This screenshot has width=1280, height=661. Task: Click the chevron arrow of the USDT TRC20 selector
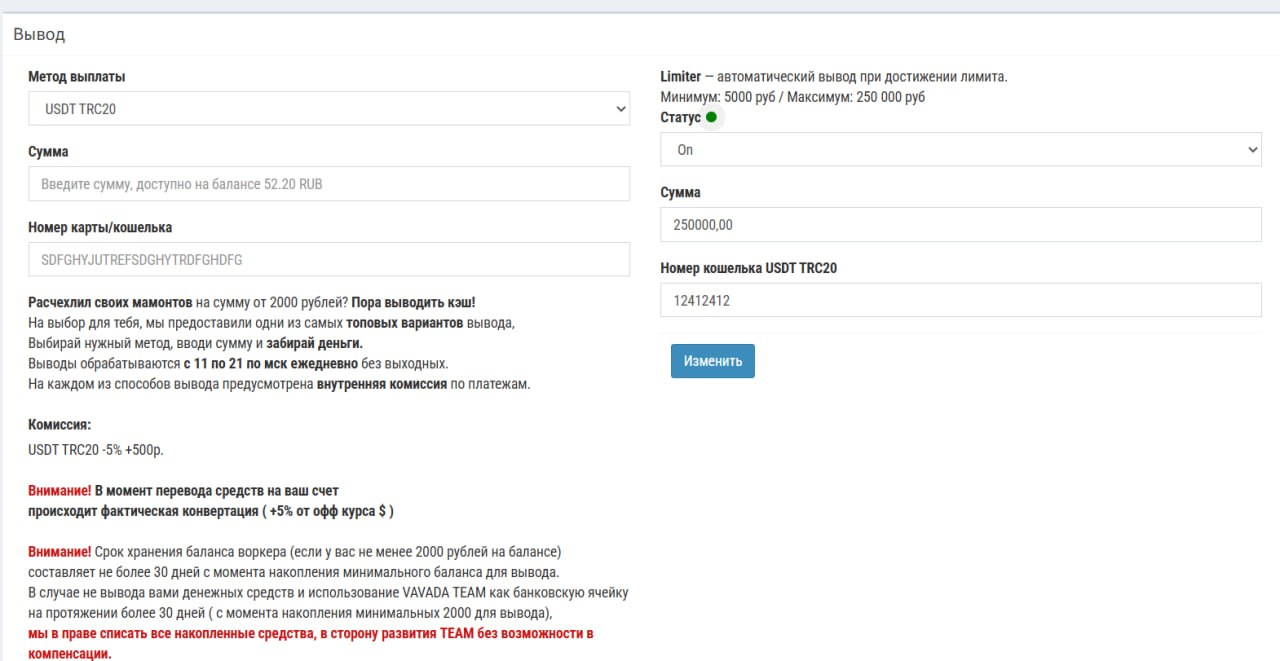click(x=620, y=108)
